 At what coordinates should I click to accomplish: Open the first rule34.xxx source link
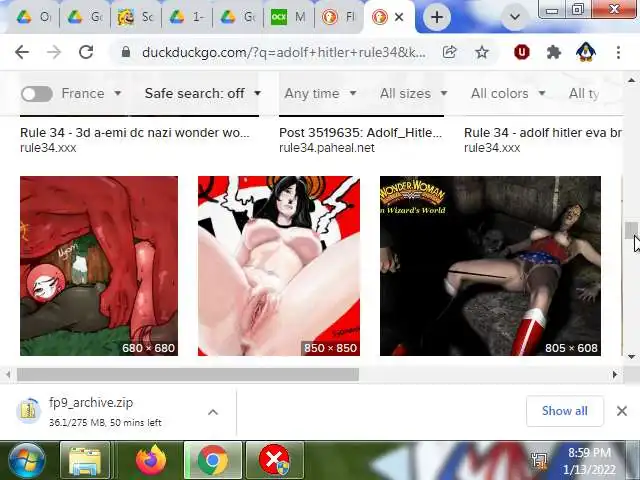pyautogui.click(x=48, y=148)
